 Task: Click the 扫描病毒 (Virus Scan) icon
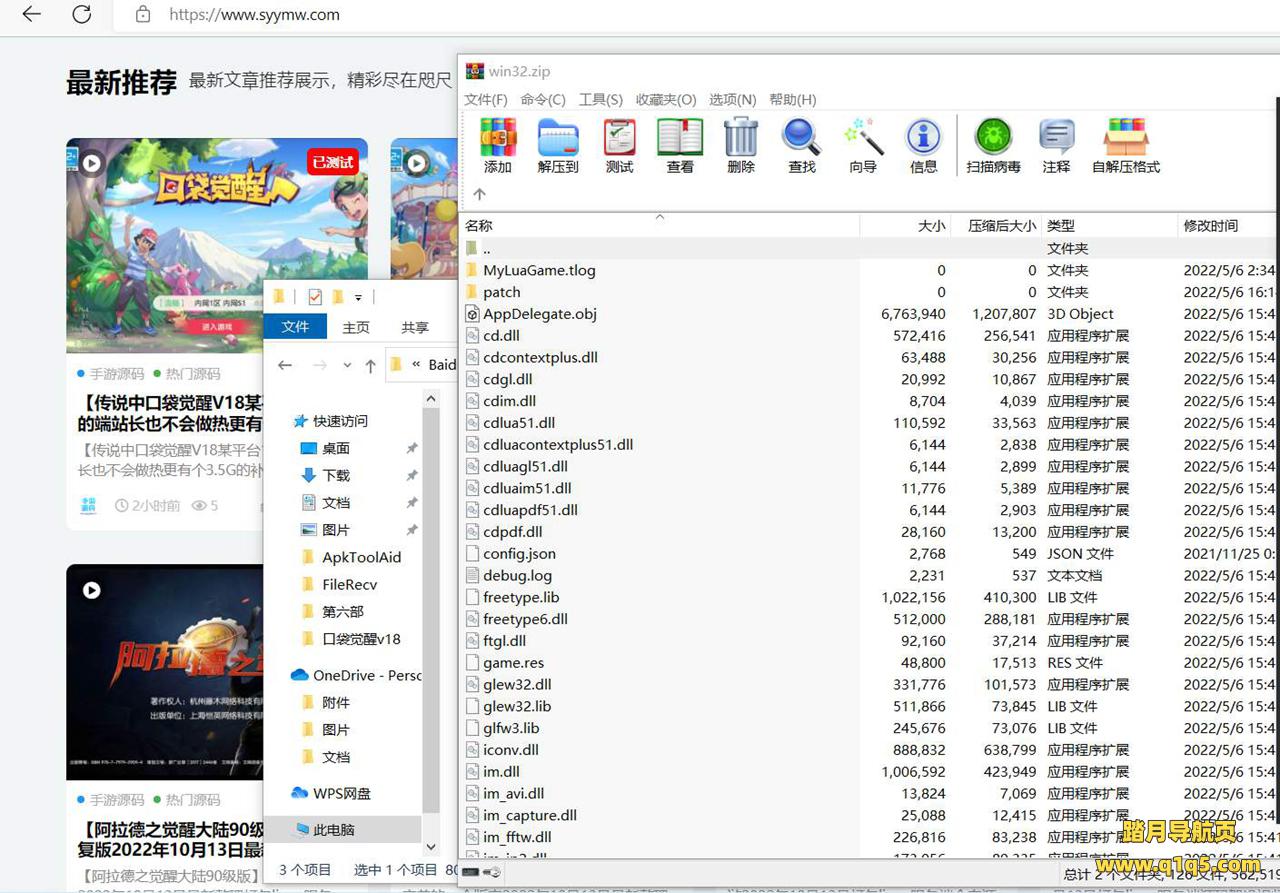(x=993, y=145)
